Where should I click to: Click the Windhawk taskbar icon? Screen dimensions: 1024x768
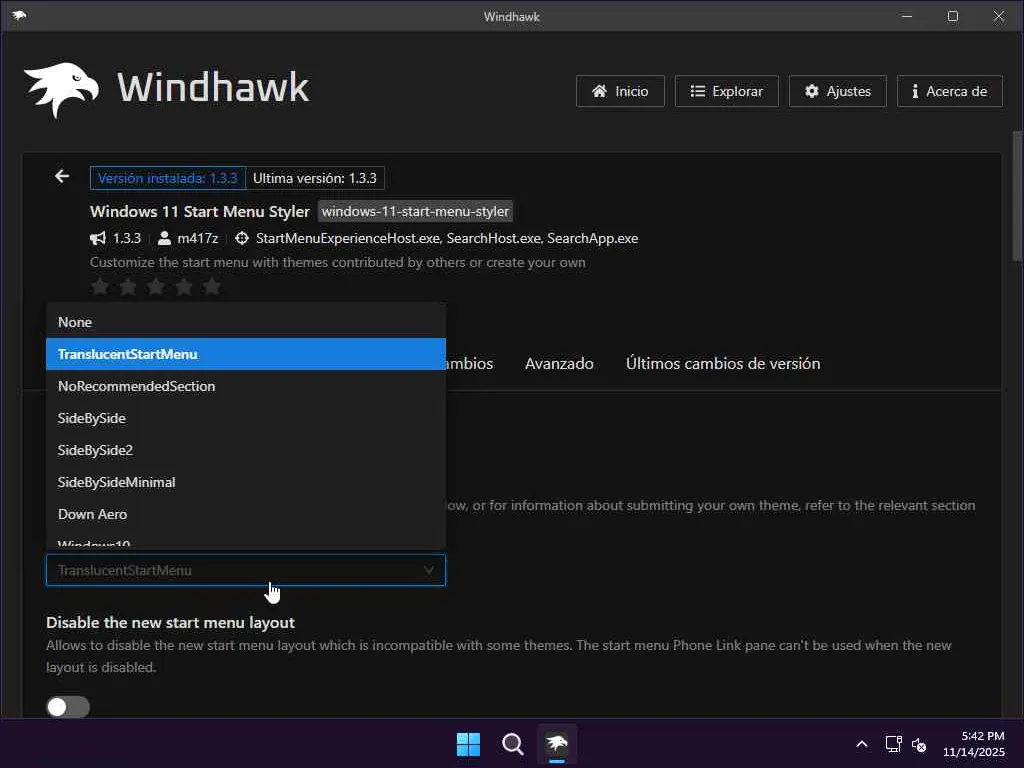pos(557,744)
